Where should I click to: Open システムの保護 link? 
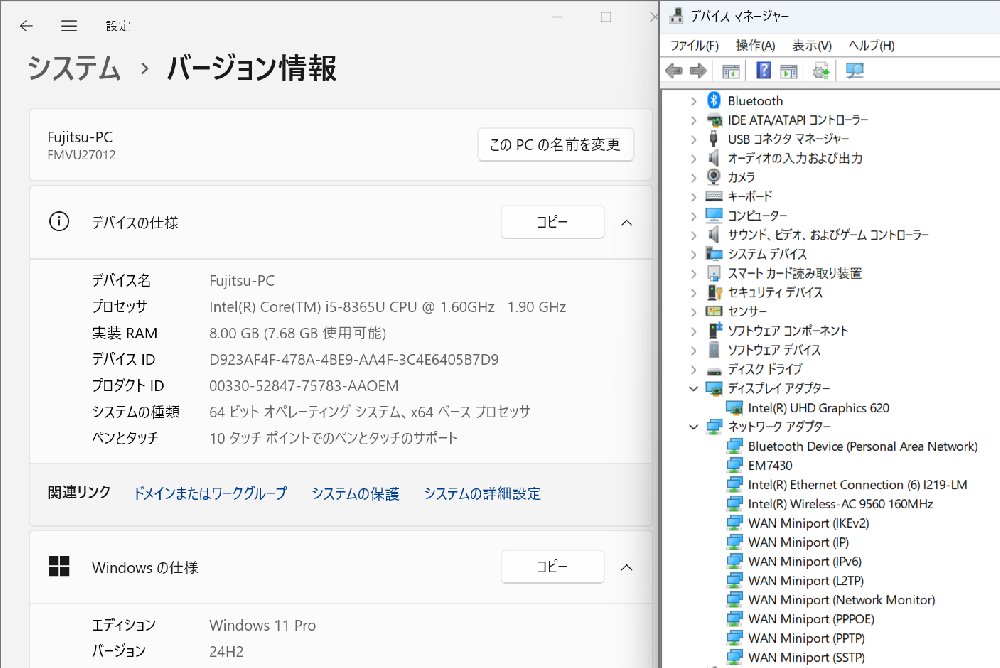click(355, 493)
